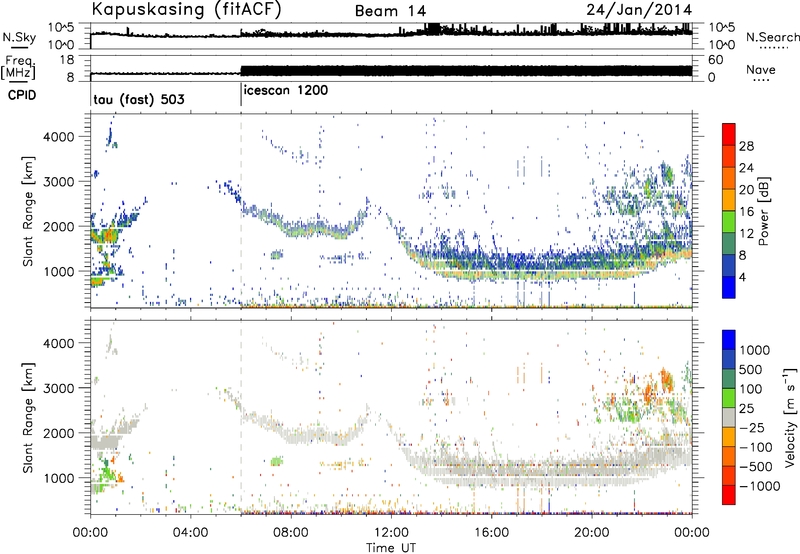The image size is (800, 554).
Task: Click the 'Time UT' axis title
Action: (391, 548)
